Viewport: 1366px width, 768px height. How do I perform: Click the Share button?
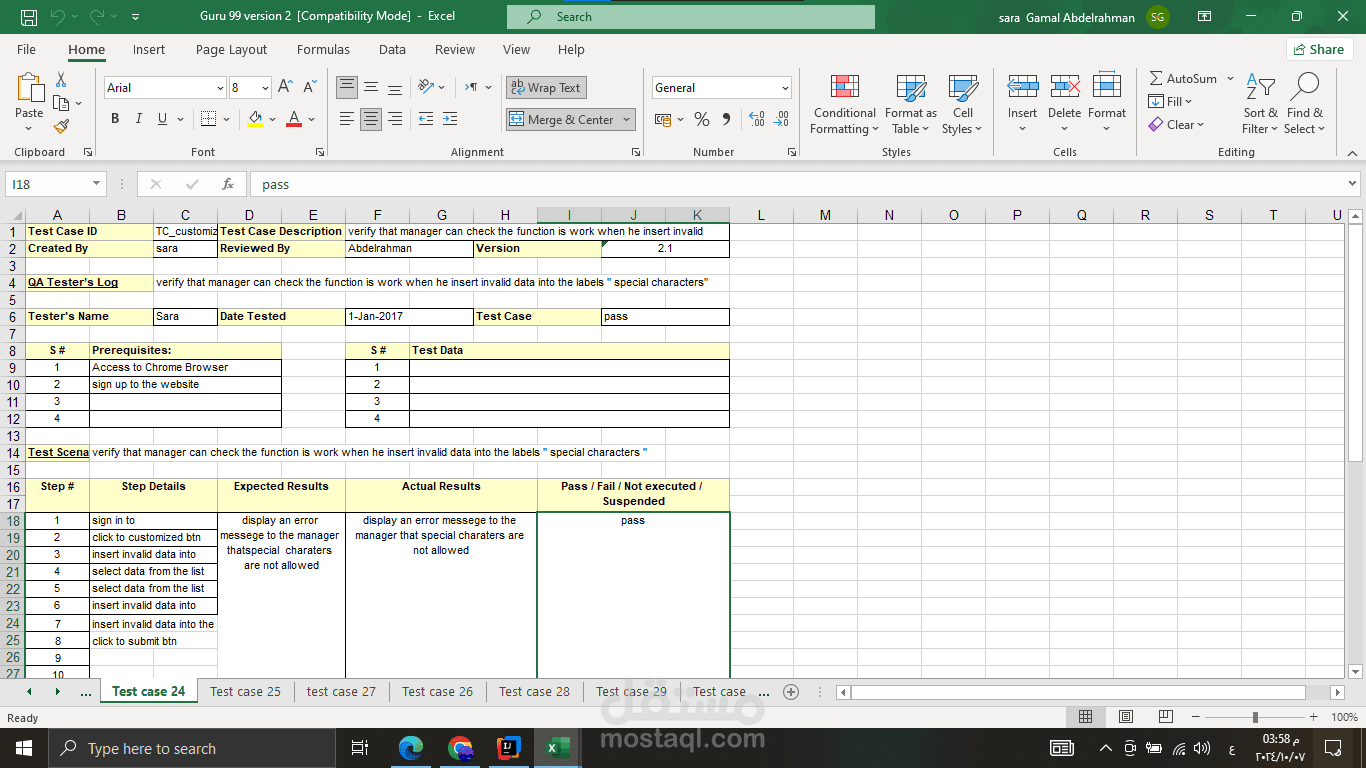point(1319,49)
